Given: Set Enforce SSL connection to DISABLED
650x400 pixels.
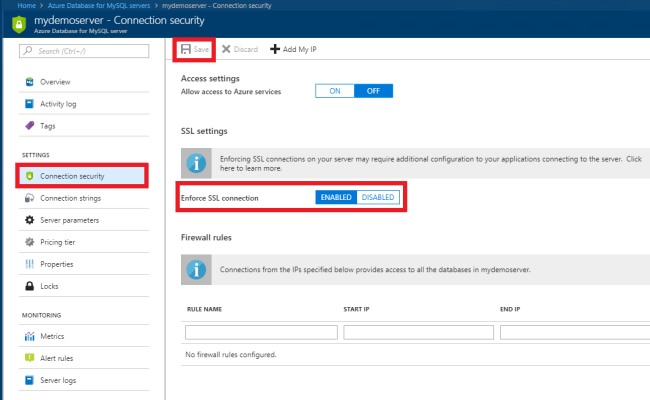Looking at the screenshot, I should tap(378, 197).
